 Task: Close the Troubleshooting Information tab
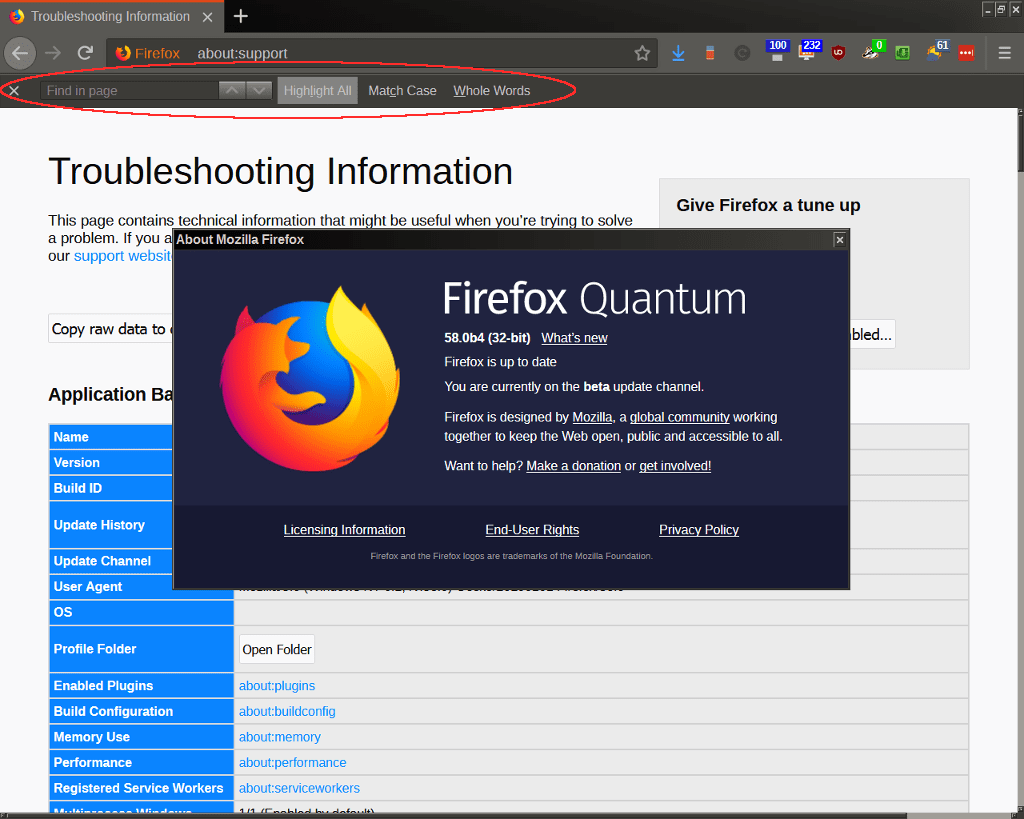pos(208,17)
